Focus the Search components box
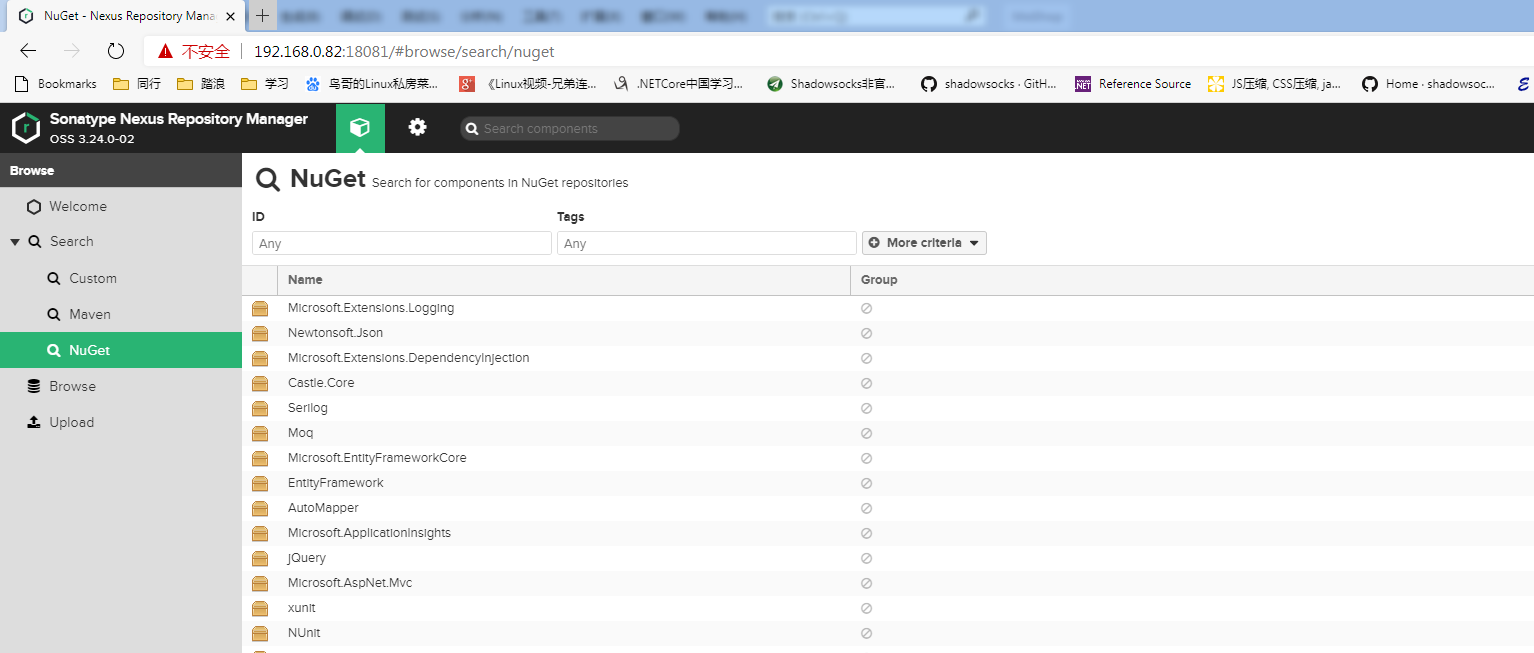This screenshot has width=1534, height=653. point(576,128)
